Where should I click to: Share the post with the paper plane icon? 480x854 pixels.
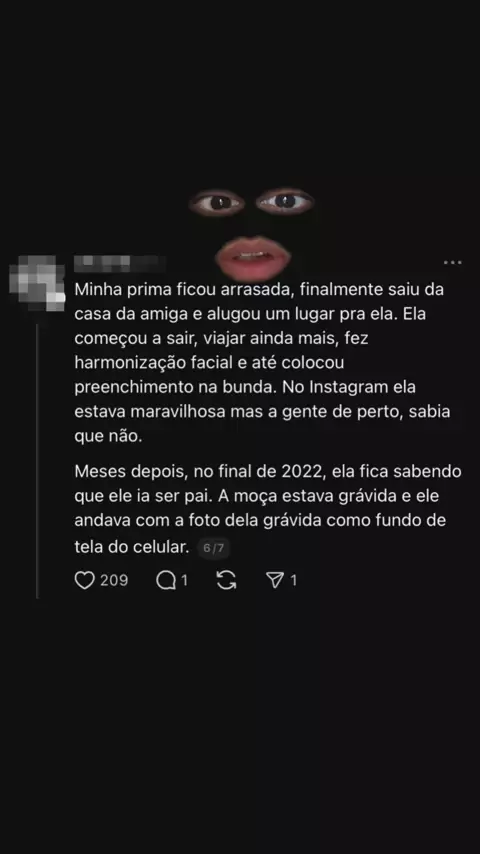(x=276, y=581)
